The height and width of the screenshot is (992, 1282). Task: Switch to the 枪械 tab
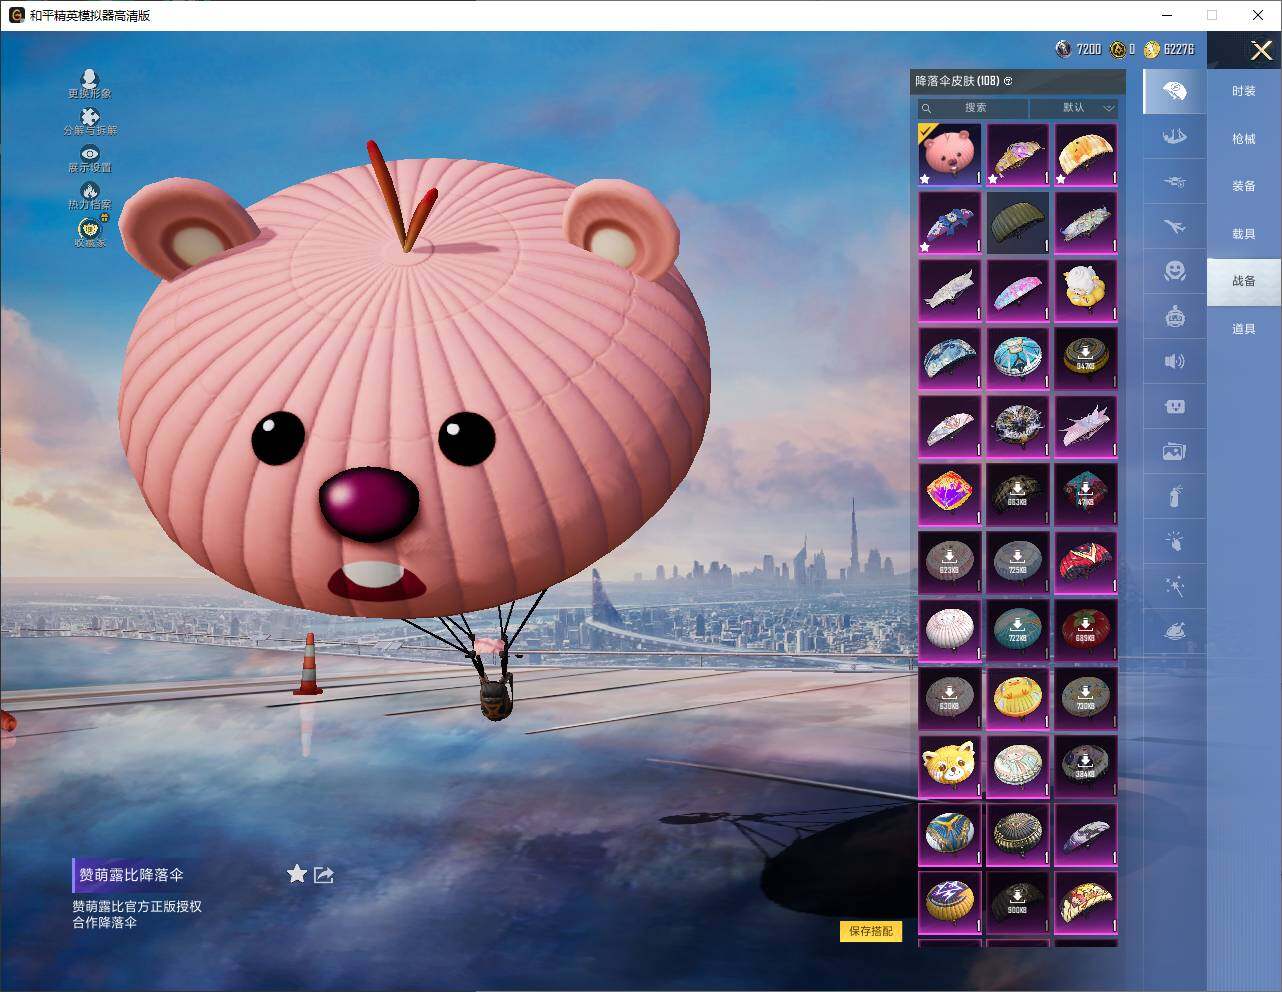[x=1244, y=139]
